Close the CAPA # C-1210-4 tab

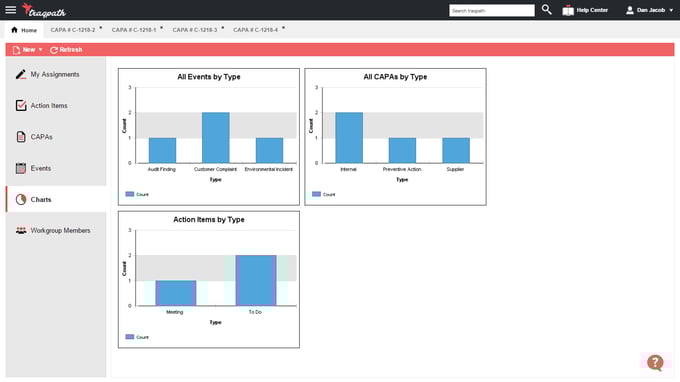284,28
